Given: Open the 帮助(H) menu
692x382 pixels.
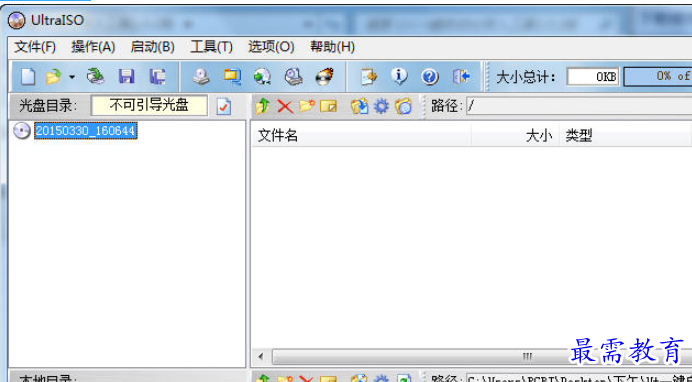Looking at the screenshot, I should pyautogui.click(x=332, y=47).
